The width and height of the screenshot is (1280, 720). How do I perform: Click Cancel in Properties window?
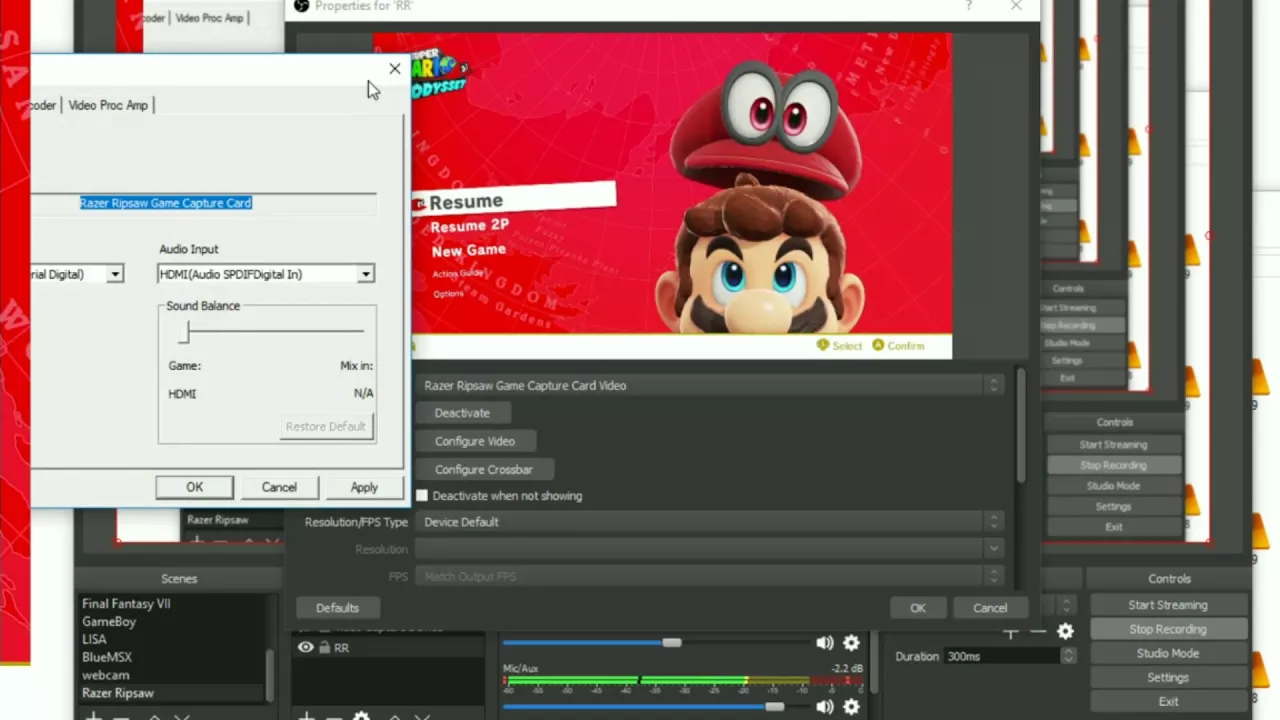990,608
